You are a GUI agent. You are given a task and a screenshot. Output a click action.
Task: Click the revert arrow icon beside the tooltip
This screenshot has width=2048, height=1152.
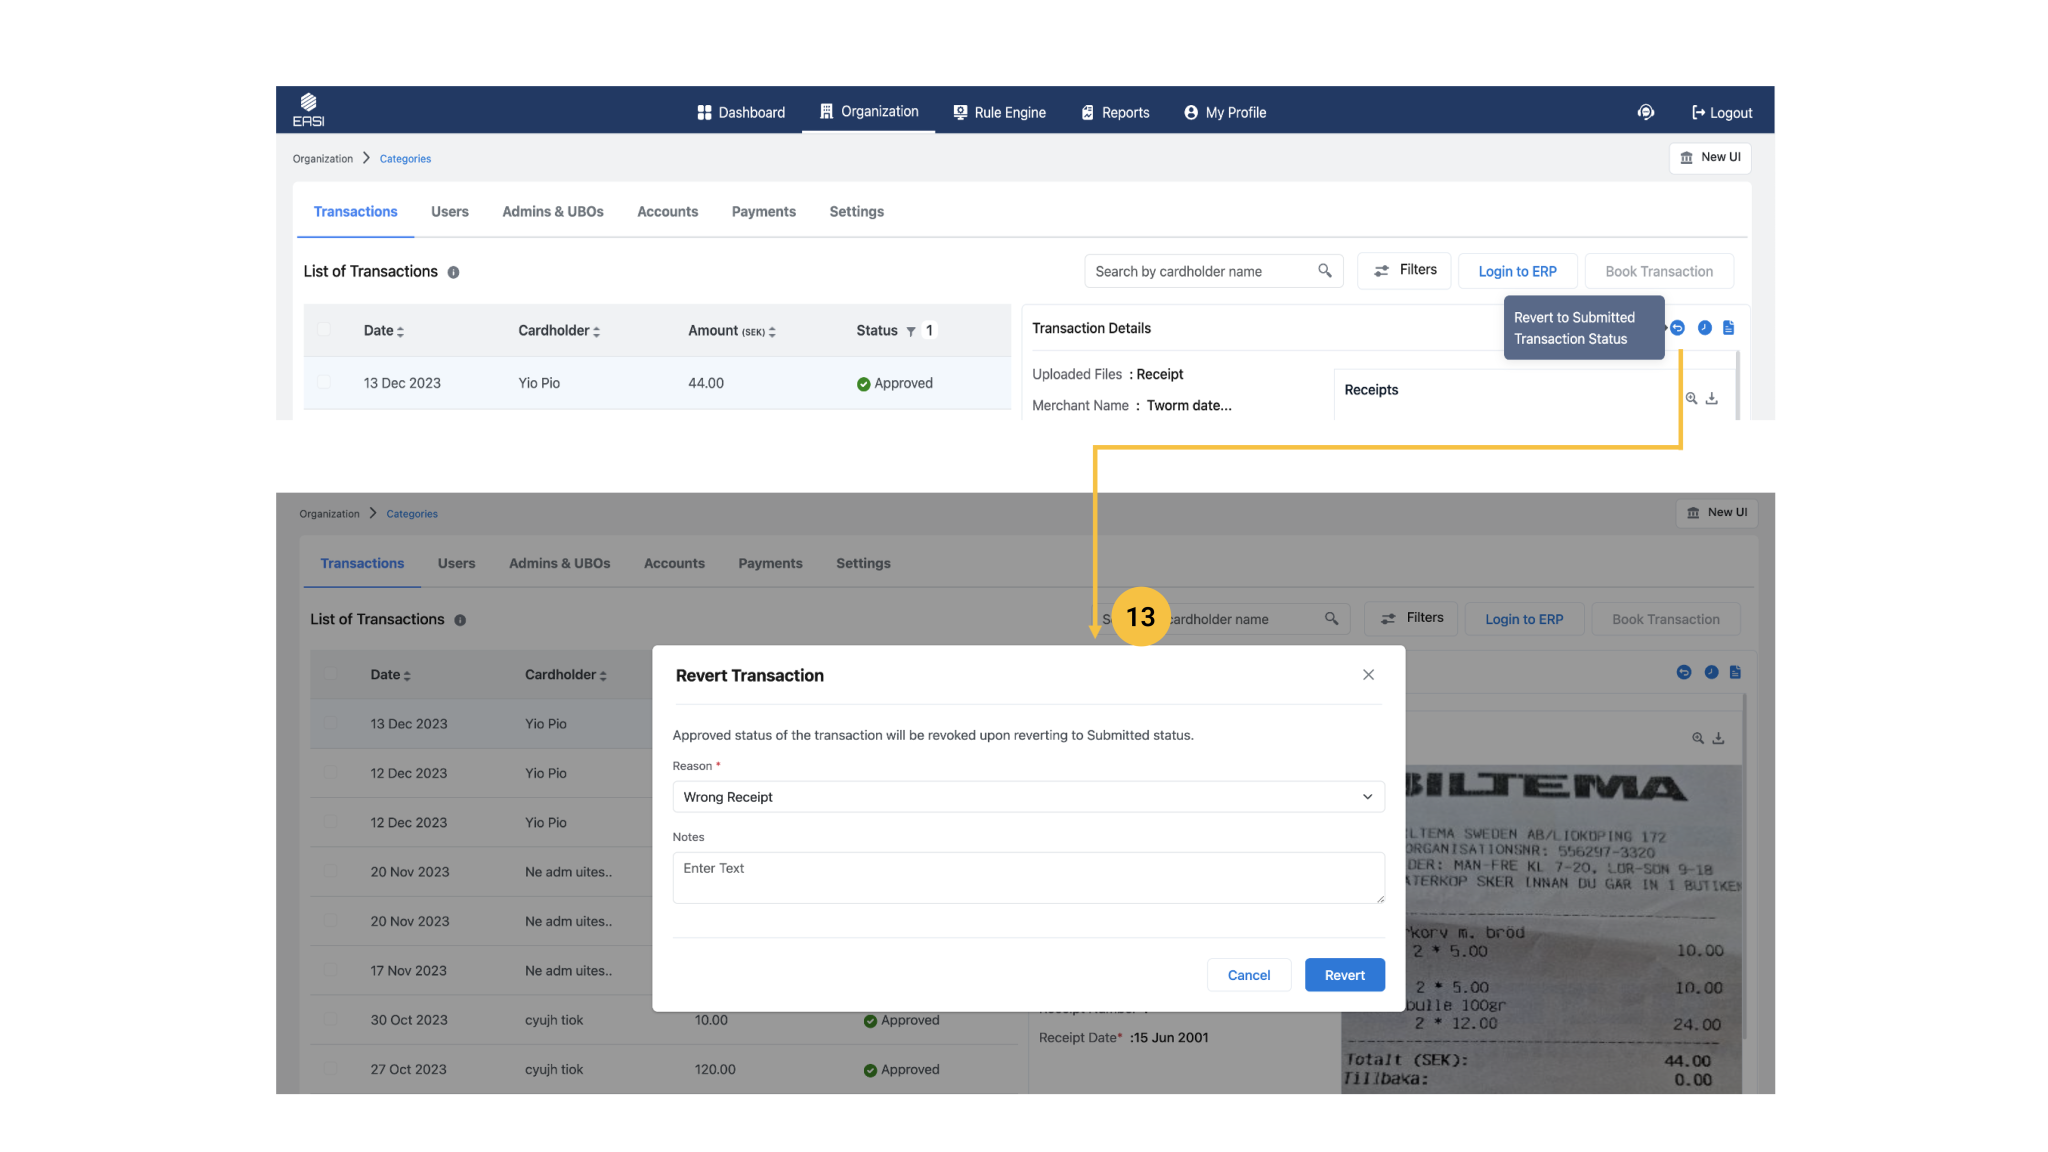(x=1678, y=328)
